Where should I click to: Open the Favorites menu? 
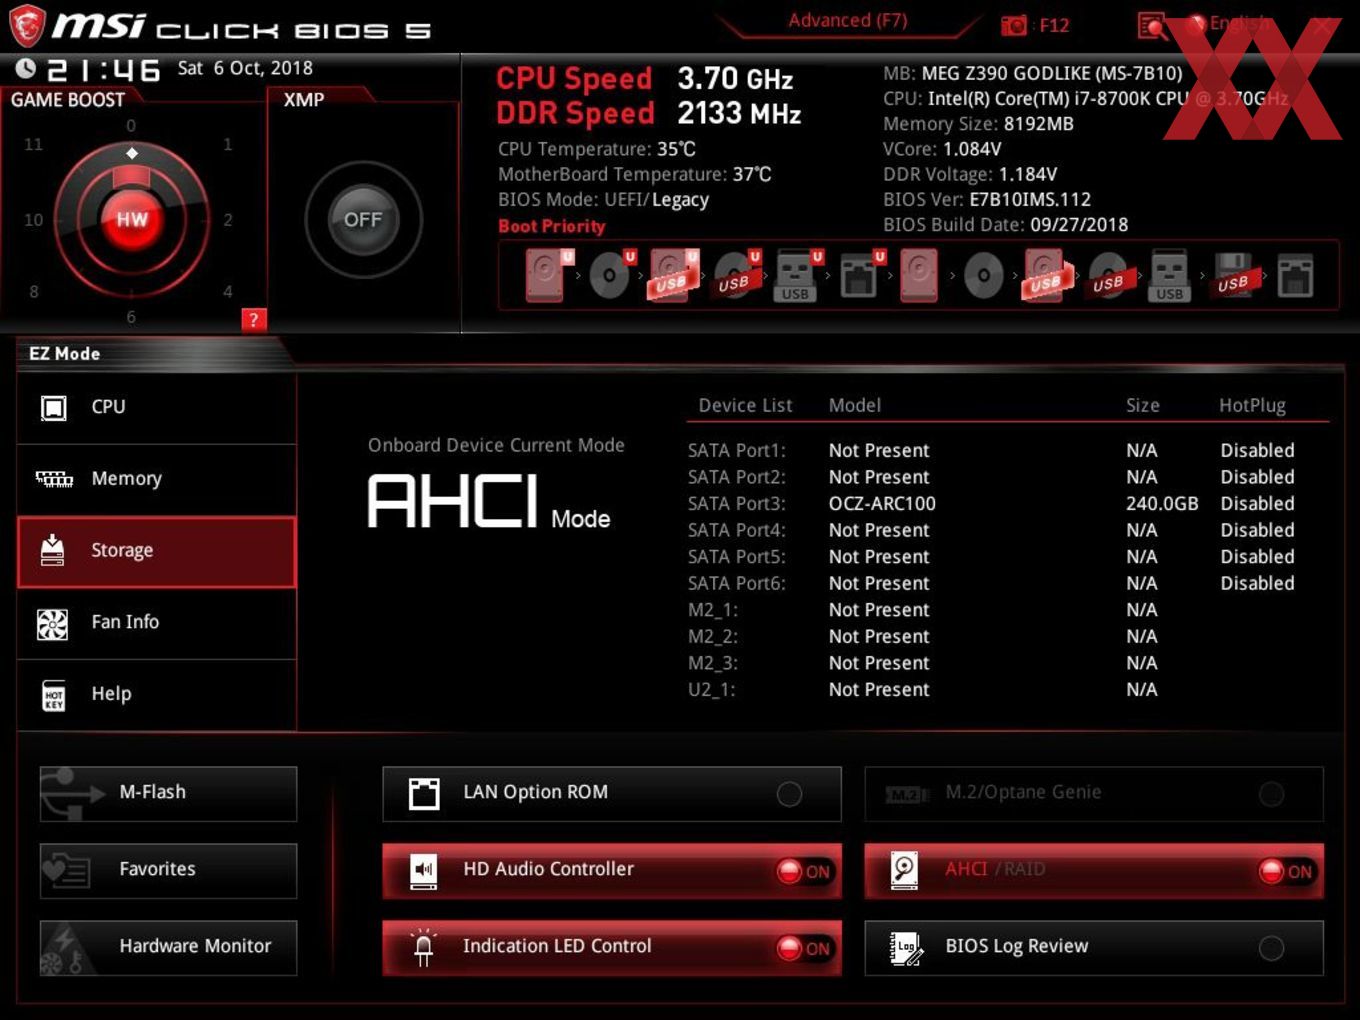[168, 870]
